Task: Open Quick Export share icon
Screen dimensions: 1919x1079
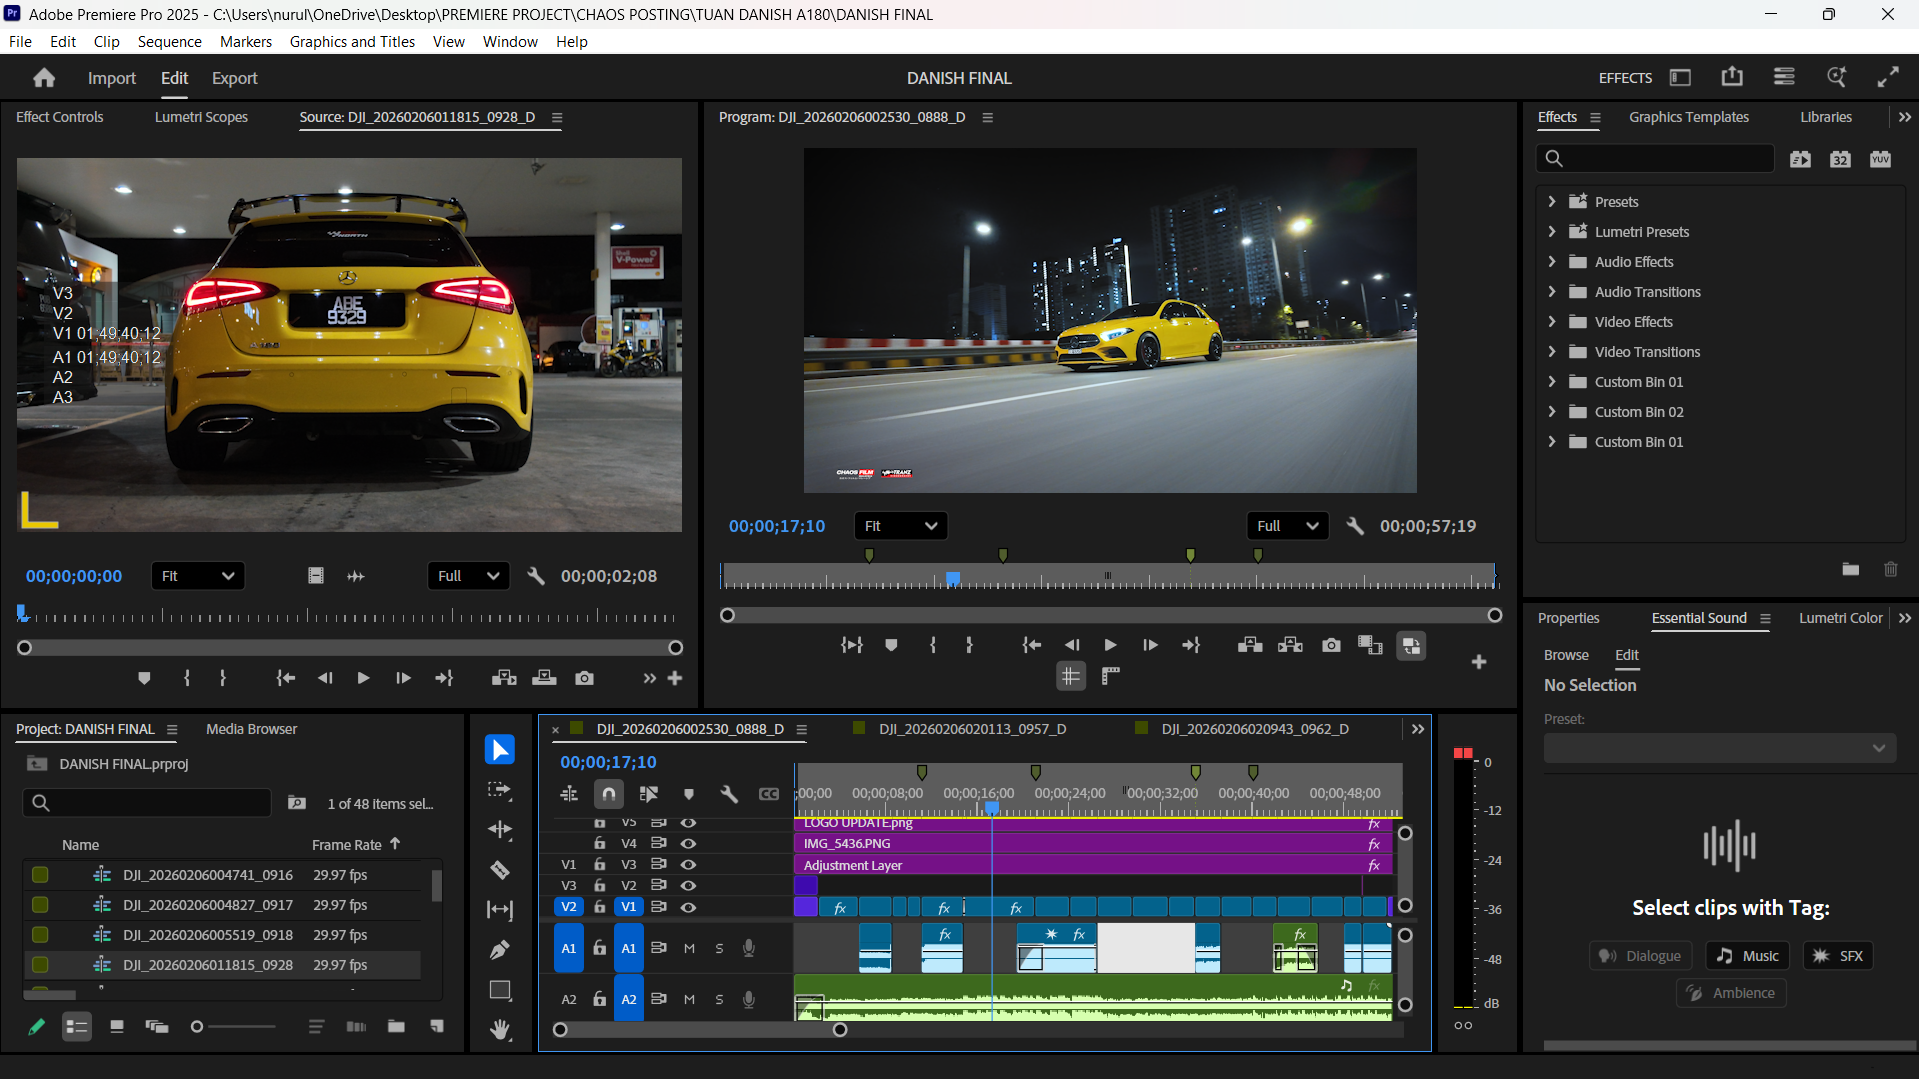Action: tap(1732, 77)
